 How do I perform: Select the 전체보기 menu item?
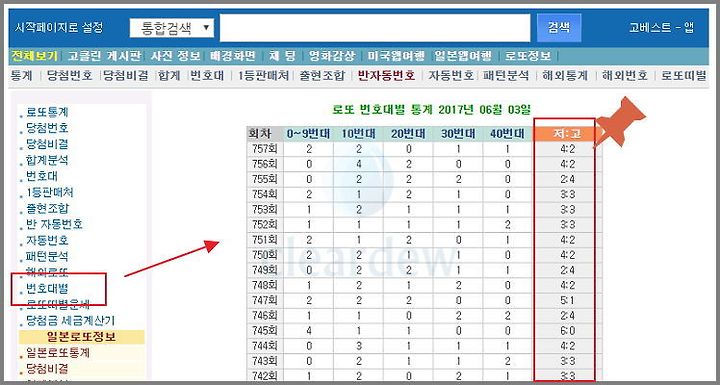tap(34, 56)
